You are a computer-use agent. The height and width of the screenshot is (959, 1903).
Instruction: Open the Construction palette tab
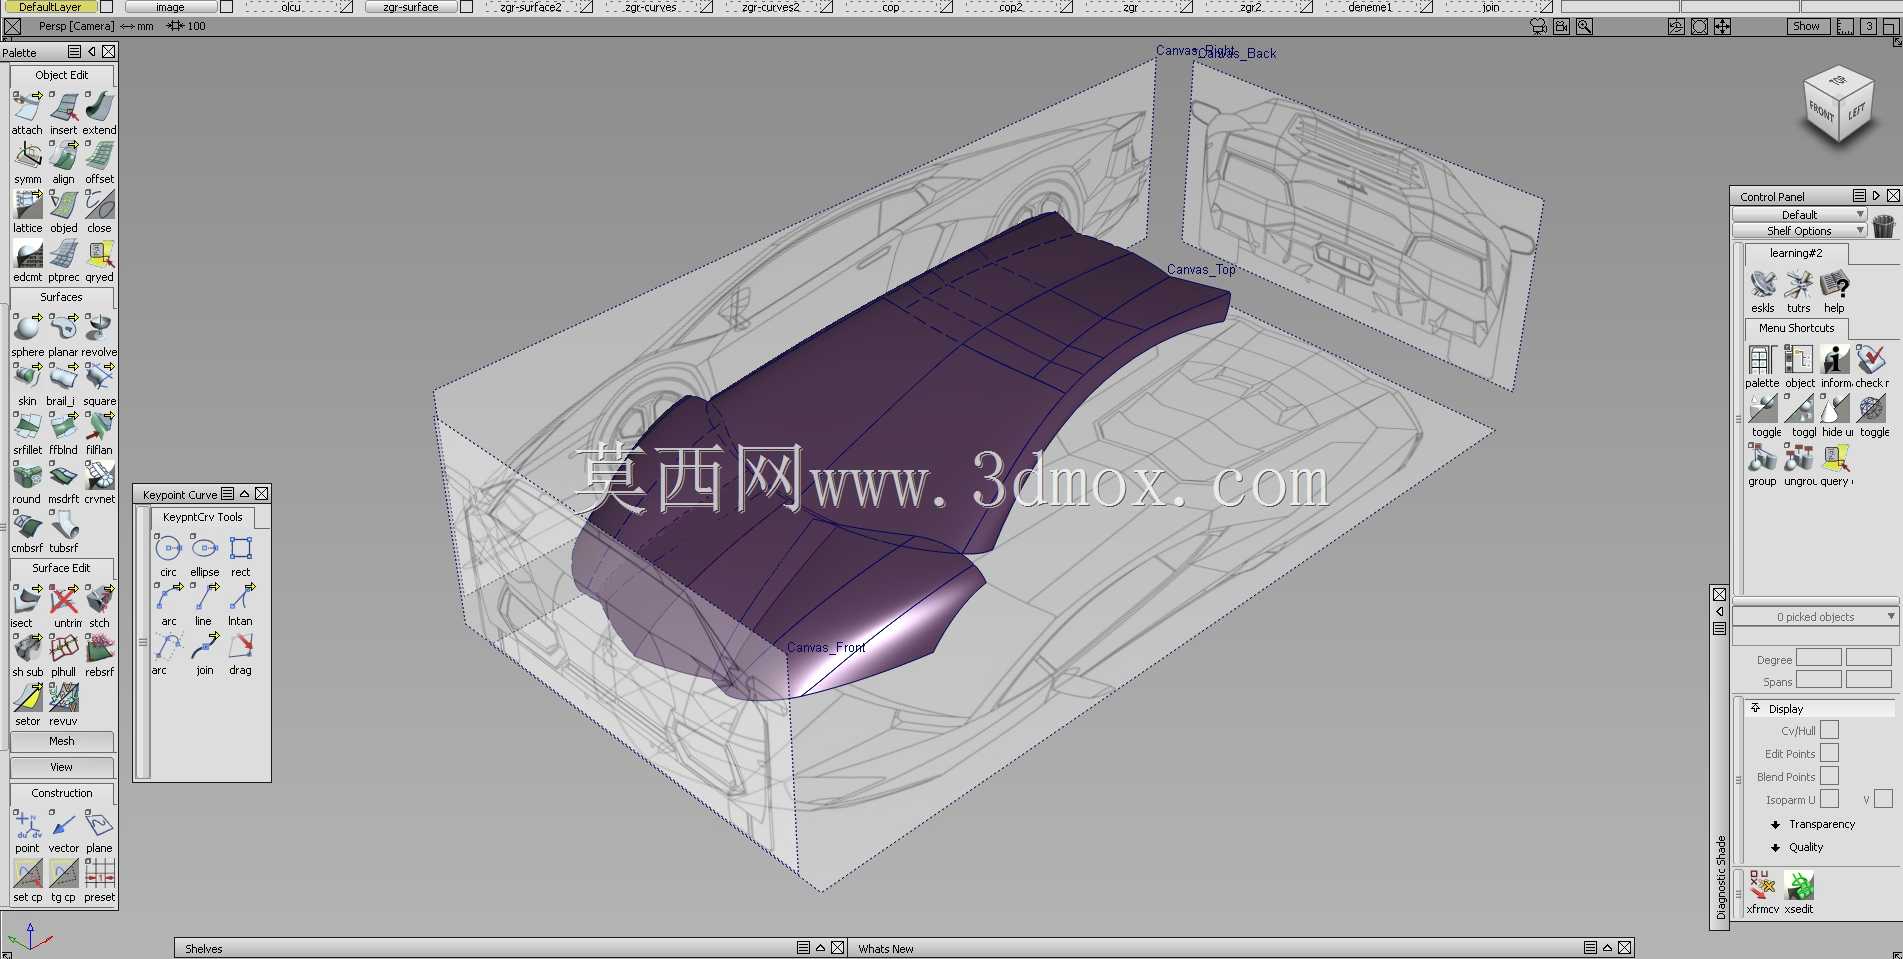(x=62, y=793)
